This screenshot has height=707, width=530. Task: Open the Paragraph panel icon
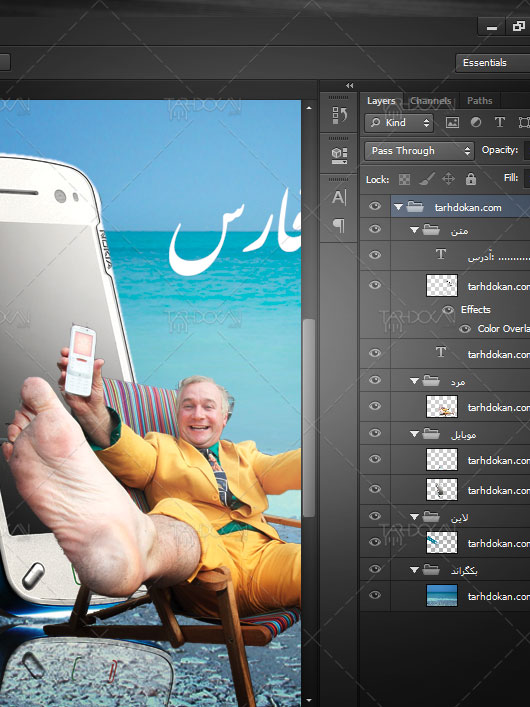(x=339, y=225)
